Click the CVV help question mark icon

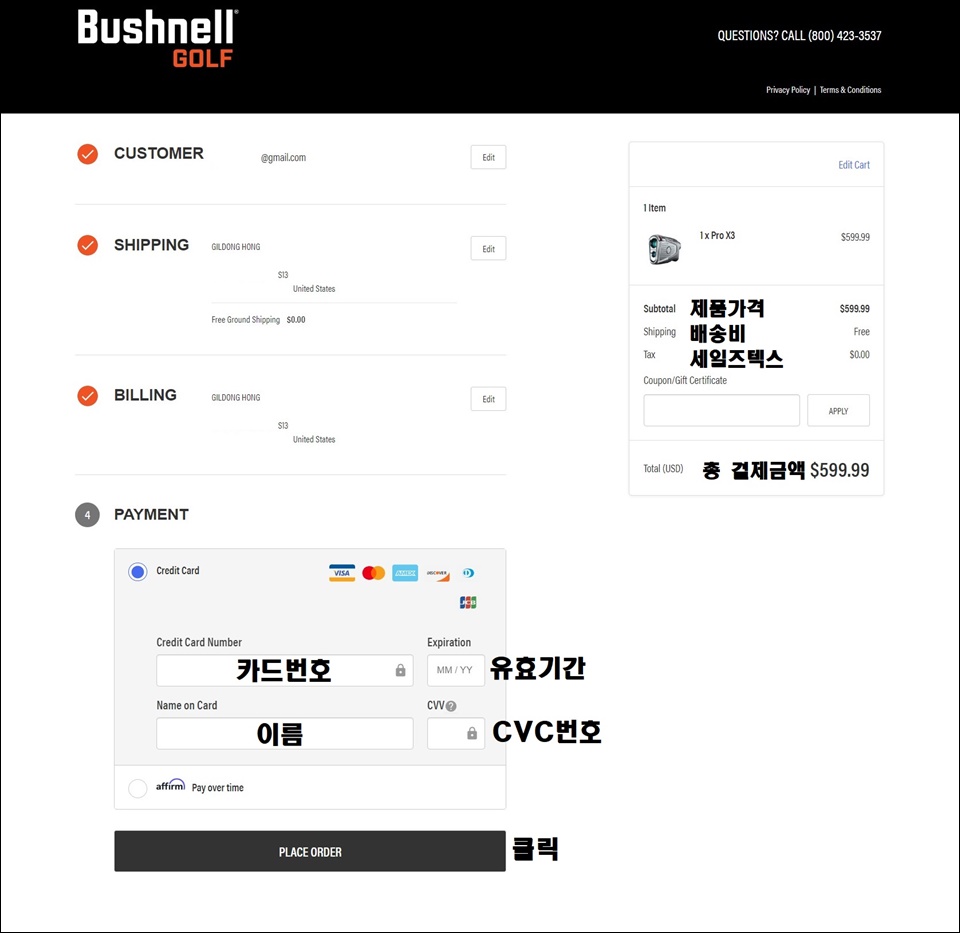(451, 706)
